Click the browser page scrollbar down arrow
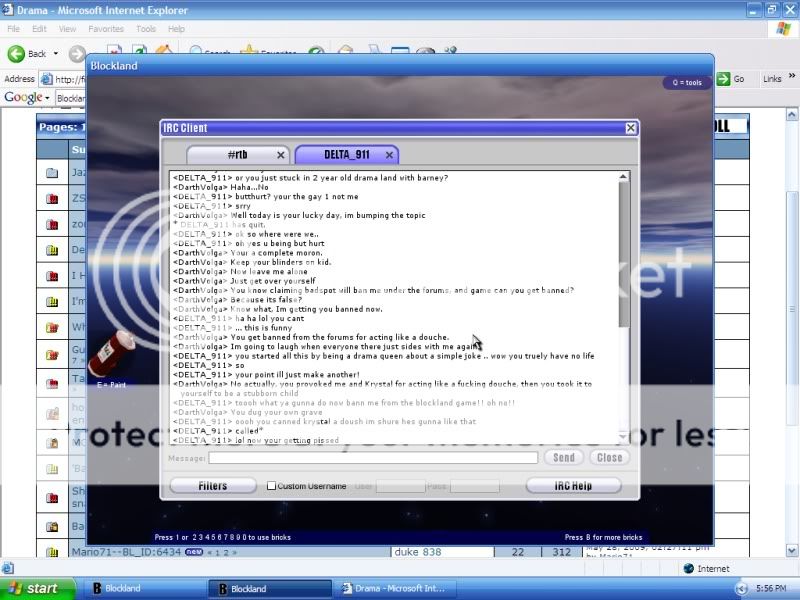The width and height of the screenshot is (800, 600). [x=792, y=551]
